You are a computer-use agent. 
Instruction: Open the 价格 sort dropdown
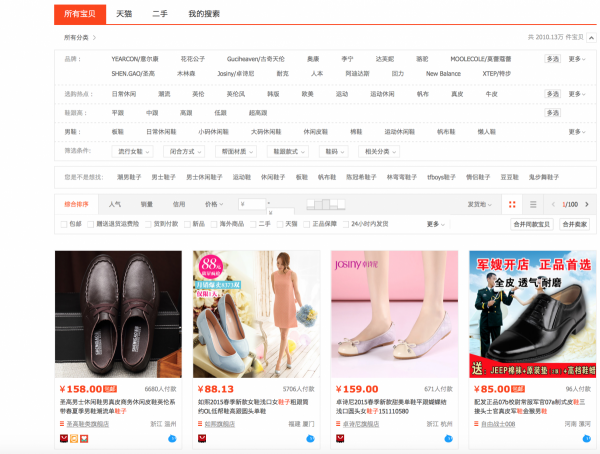coord(214,204)
